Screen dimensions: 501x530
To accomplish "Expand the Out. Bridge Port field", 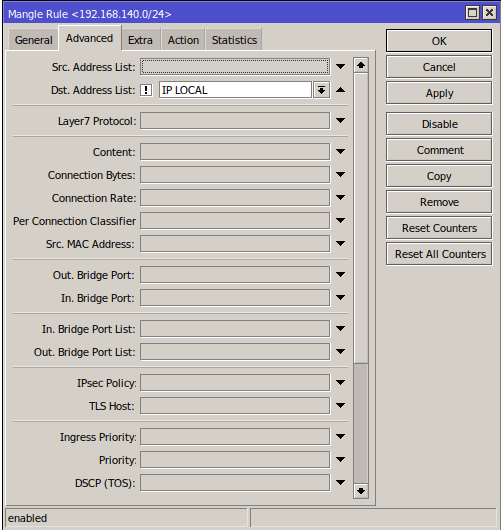I will coord(340,274).
